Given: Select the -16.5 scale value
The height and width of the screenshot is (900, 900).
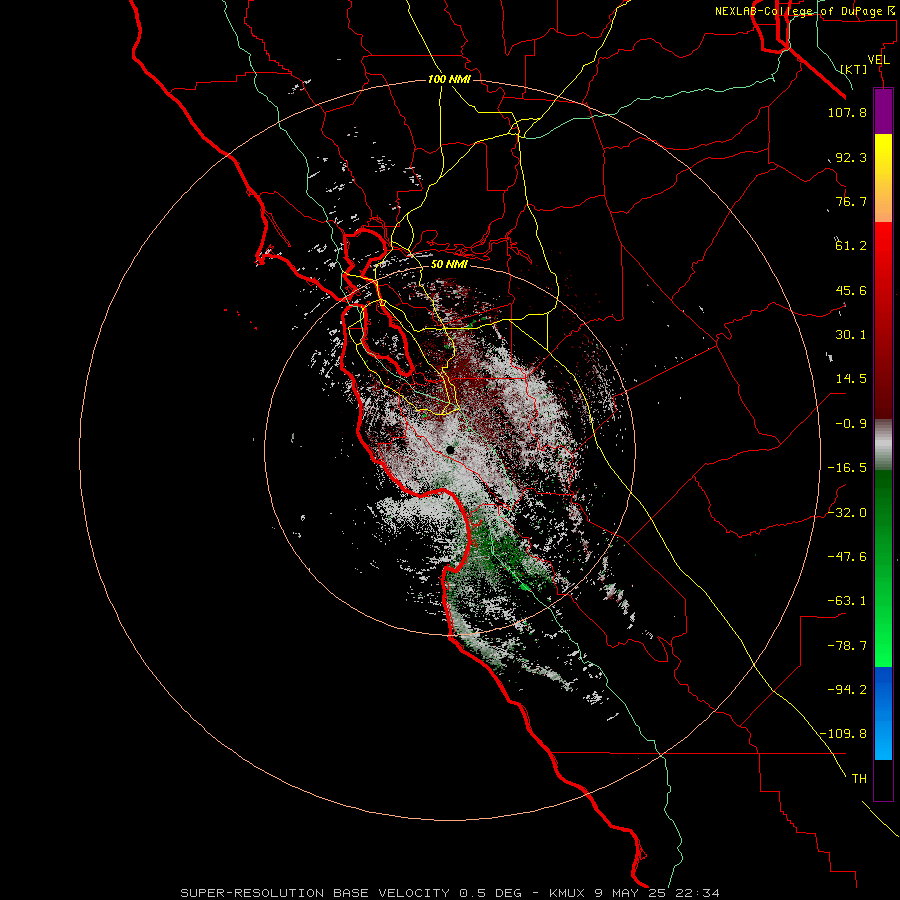Looking at the screenshot, I should pyautogui.click(x=847, y=468).
